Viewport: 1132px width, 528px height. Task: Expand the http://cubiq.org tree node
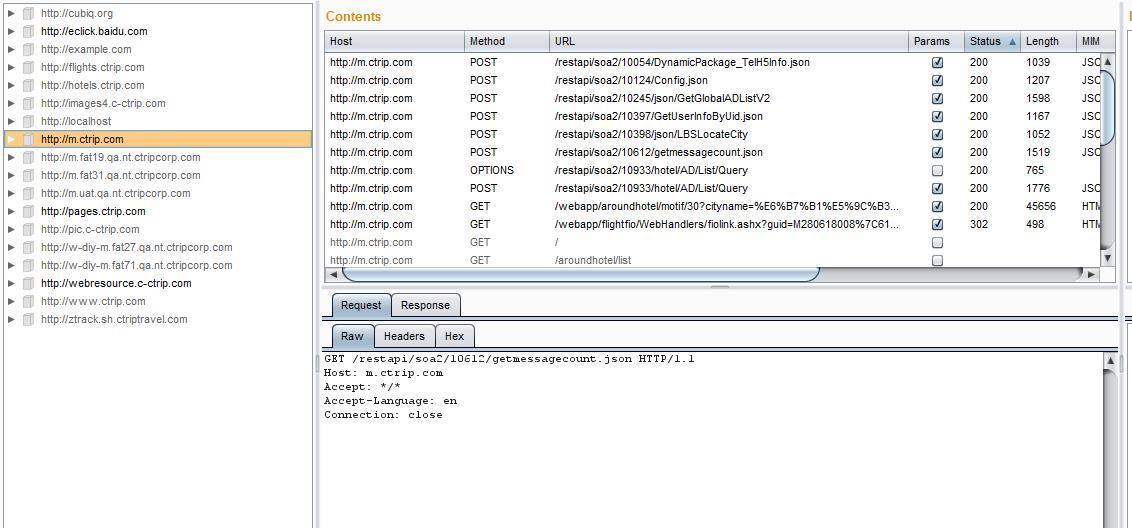(x=11, y=13)
